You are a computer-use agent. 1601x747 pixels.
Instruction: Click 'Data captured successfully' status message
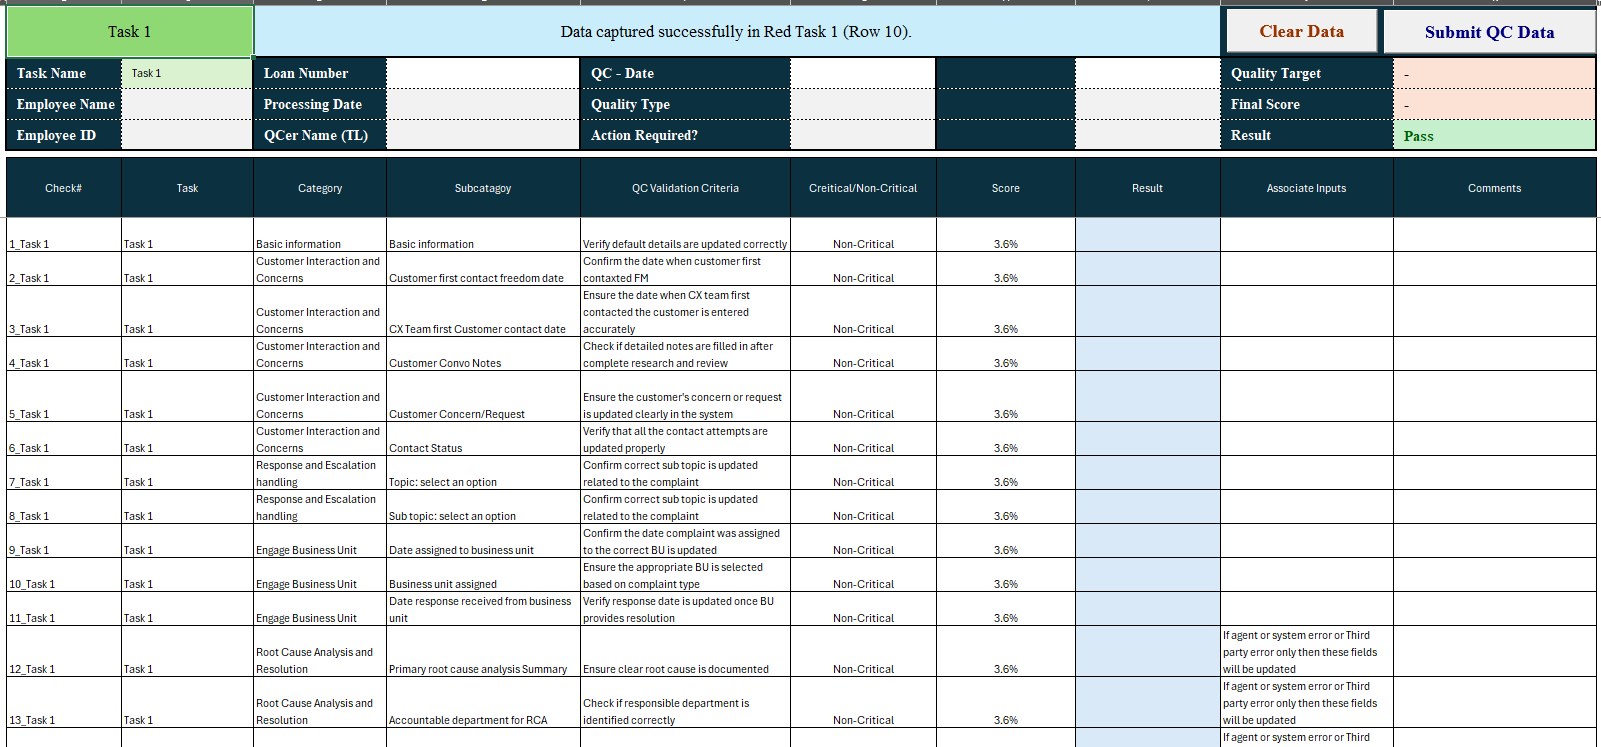[736, 32]
